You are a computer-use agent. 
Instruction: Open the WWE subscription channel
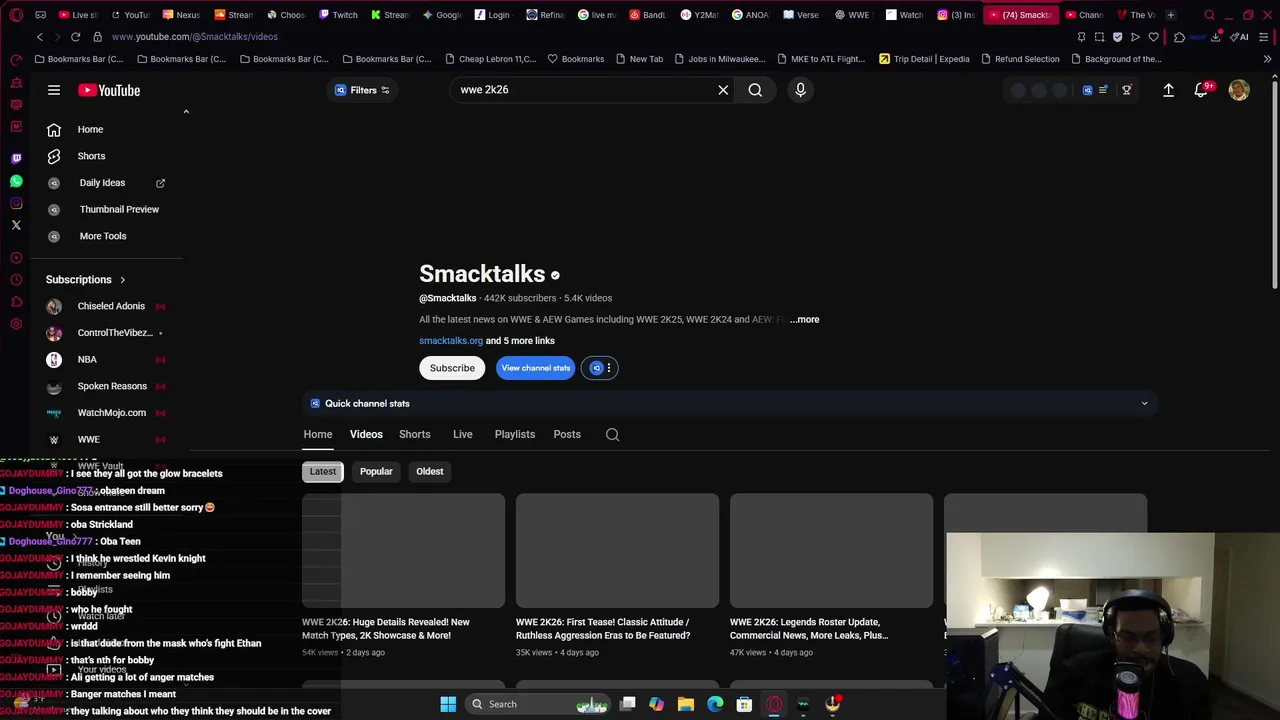(88, 439)
